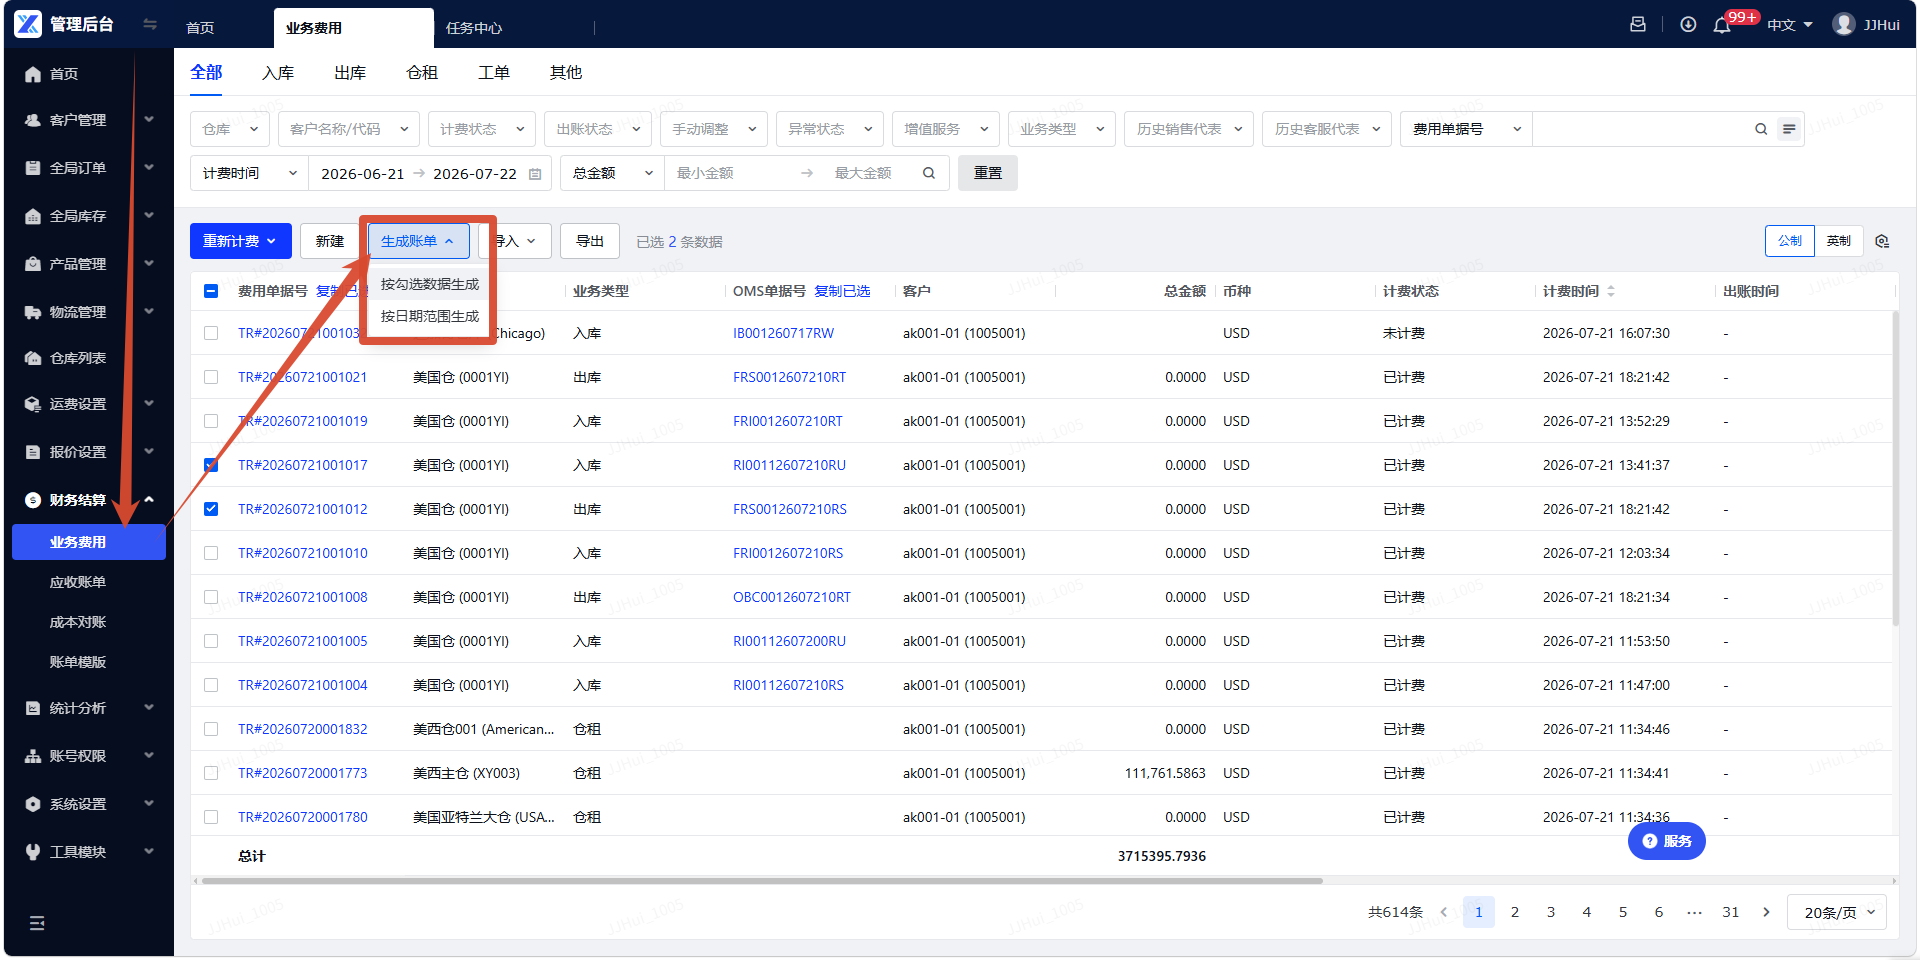Check the row TR#20260721001010 checkbox
The height and width of the screenshot is (960, 1920).
[x=211, y=553]
